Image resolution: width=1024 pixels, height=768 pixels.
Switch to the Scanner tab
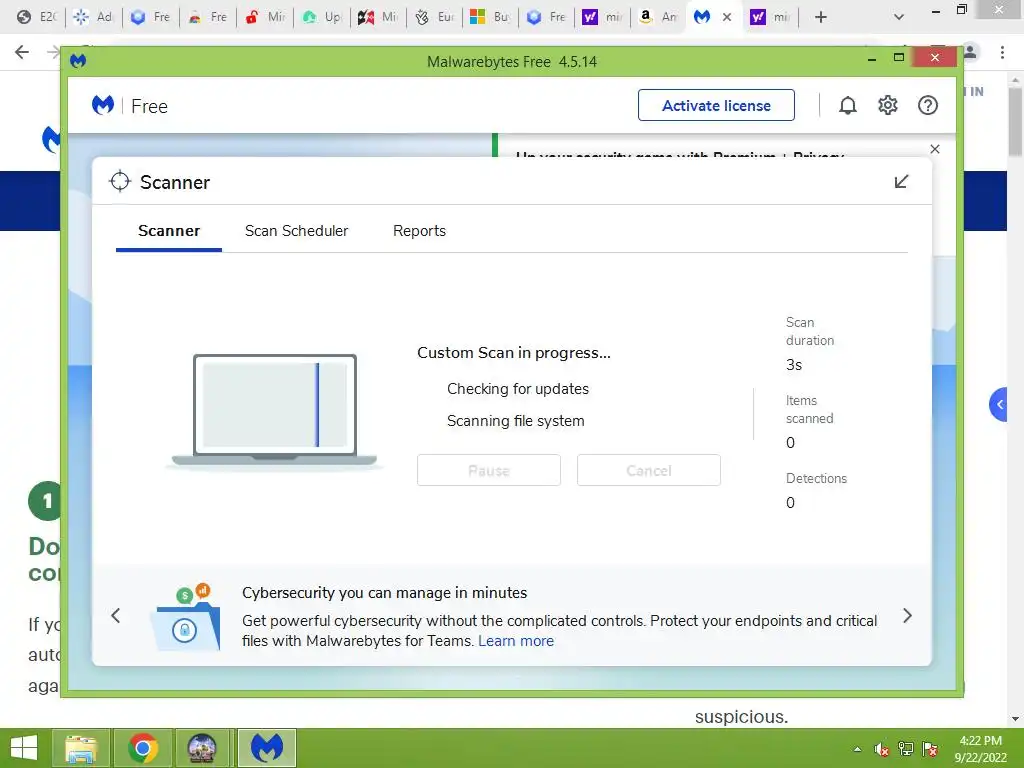point(168,231)
